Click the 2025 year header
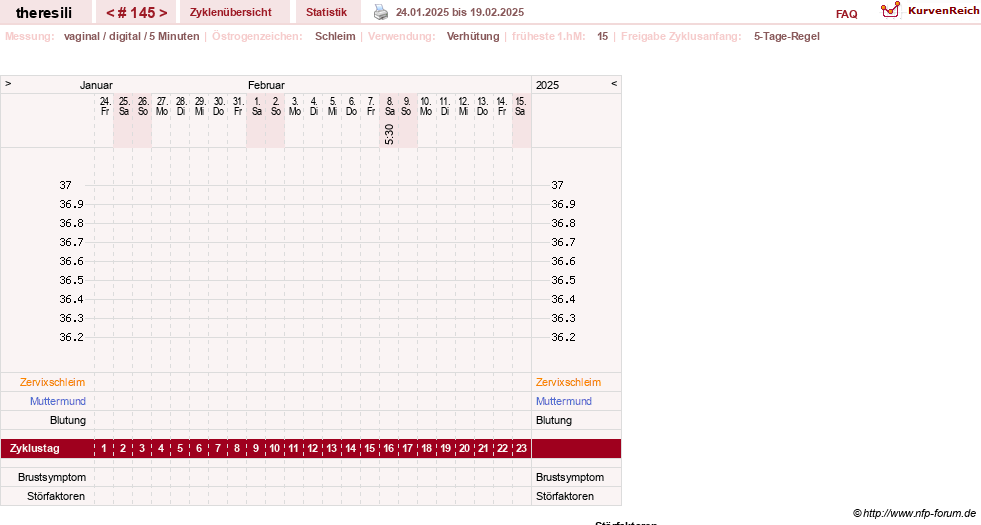The height and width of the screenshot is (525, 981). click(x=547, y=85)
